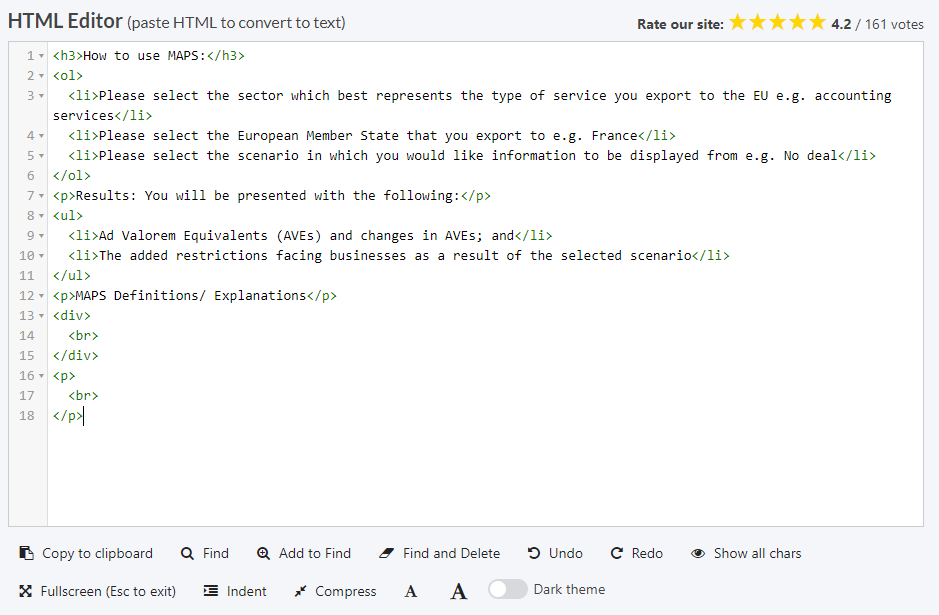This screenshot has height=615, width=939.
Task: Decrease font size with small A
Action: [x=411, y=591]
